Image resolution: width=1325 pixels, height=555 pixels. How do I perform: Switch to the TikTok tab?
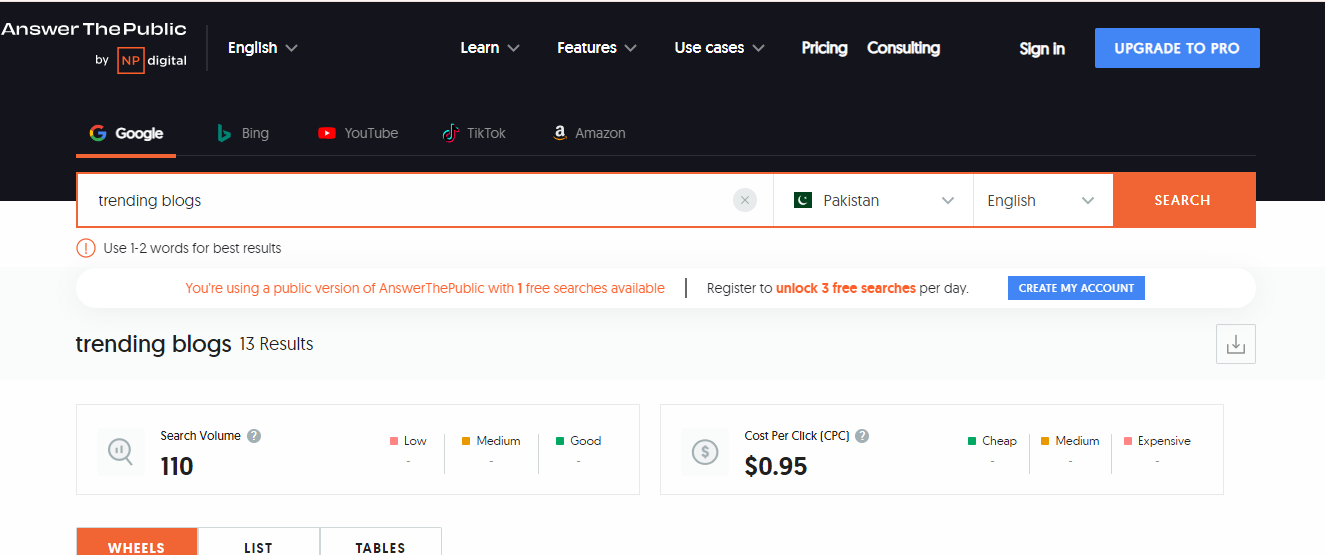475,133
